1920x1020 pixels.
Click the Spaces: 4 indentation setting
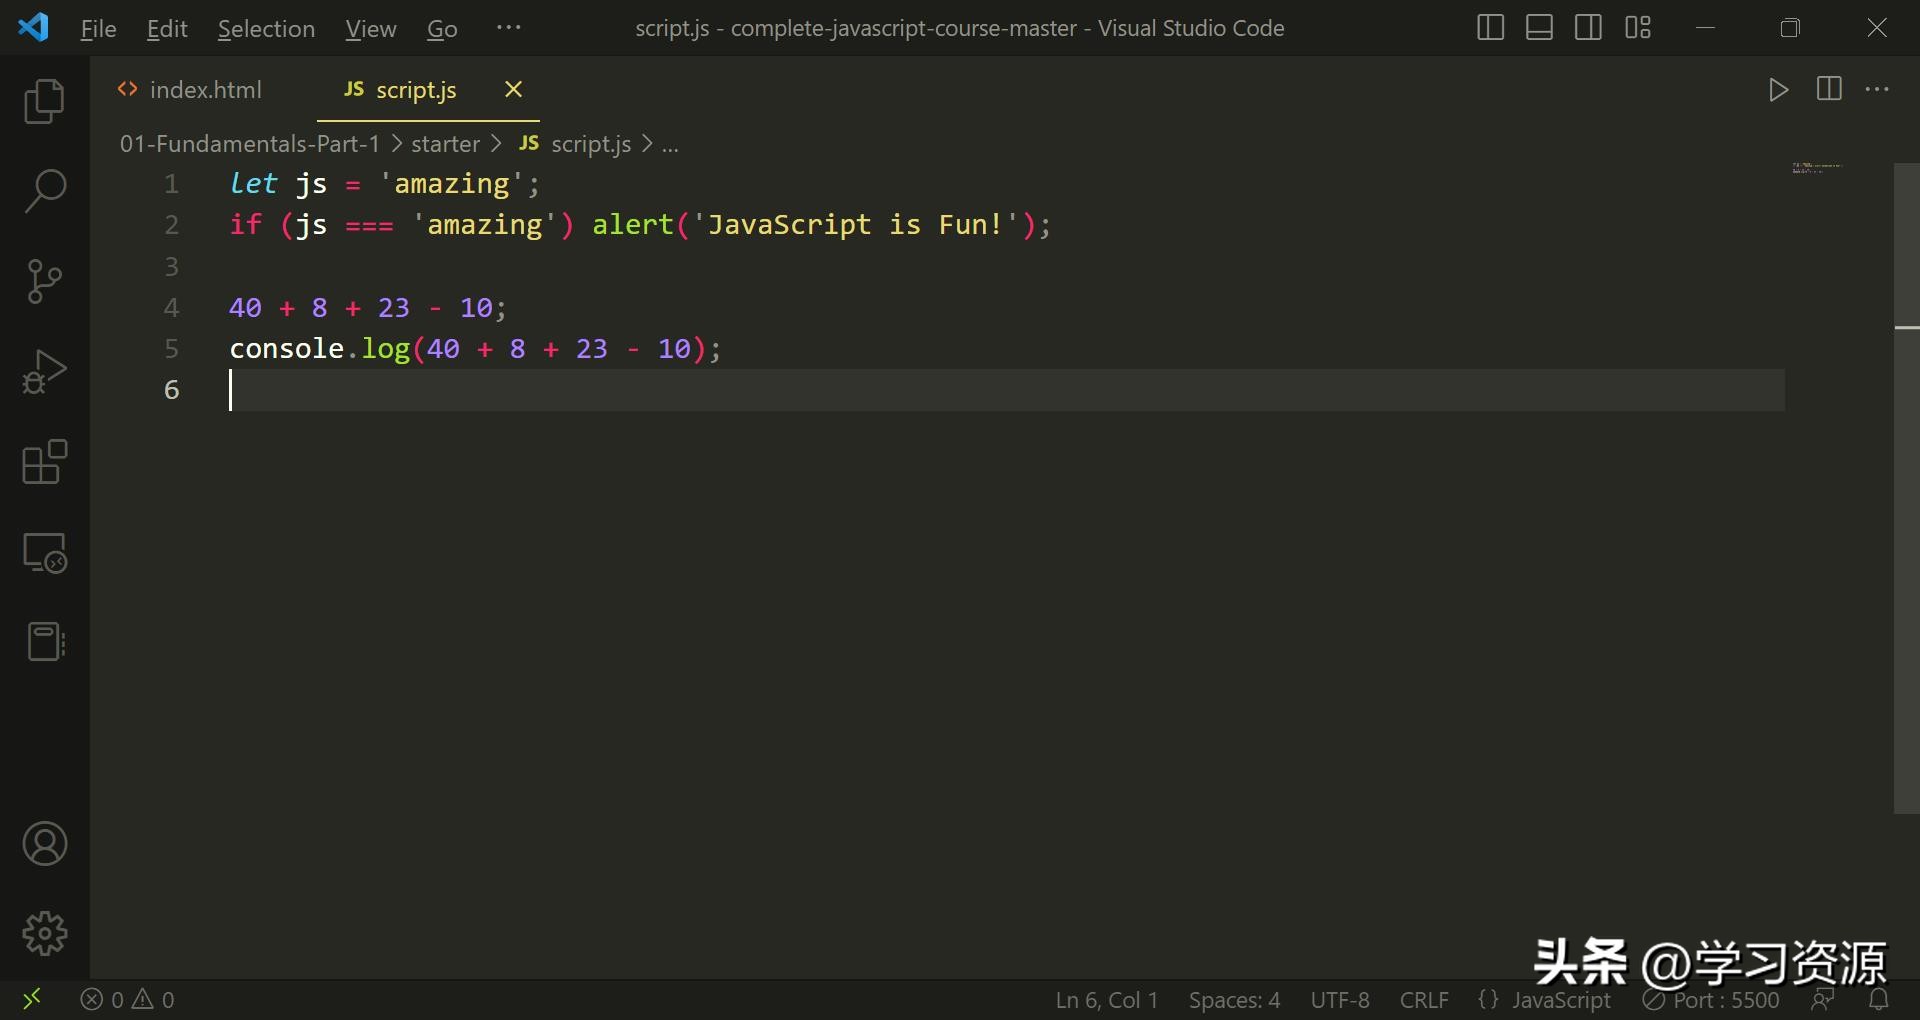coord(1234,1000)
